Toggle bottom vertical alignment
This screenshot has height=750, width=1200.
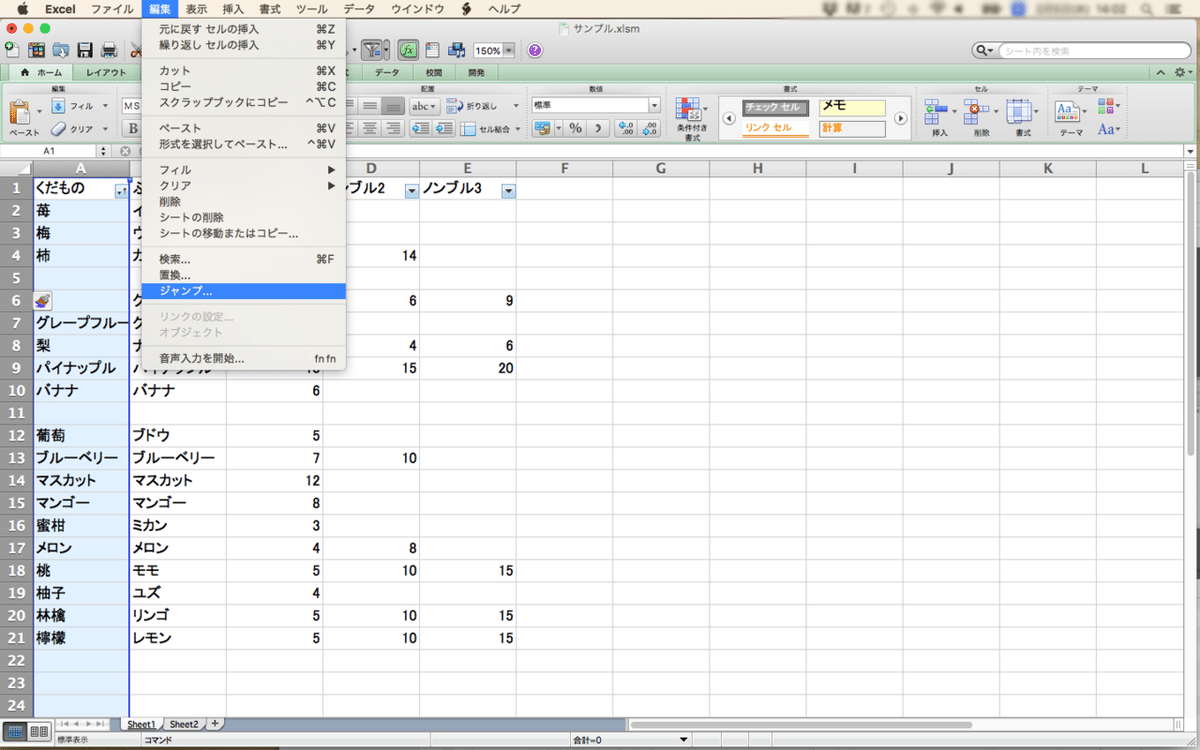tap(393, 105)
